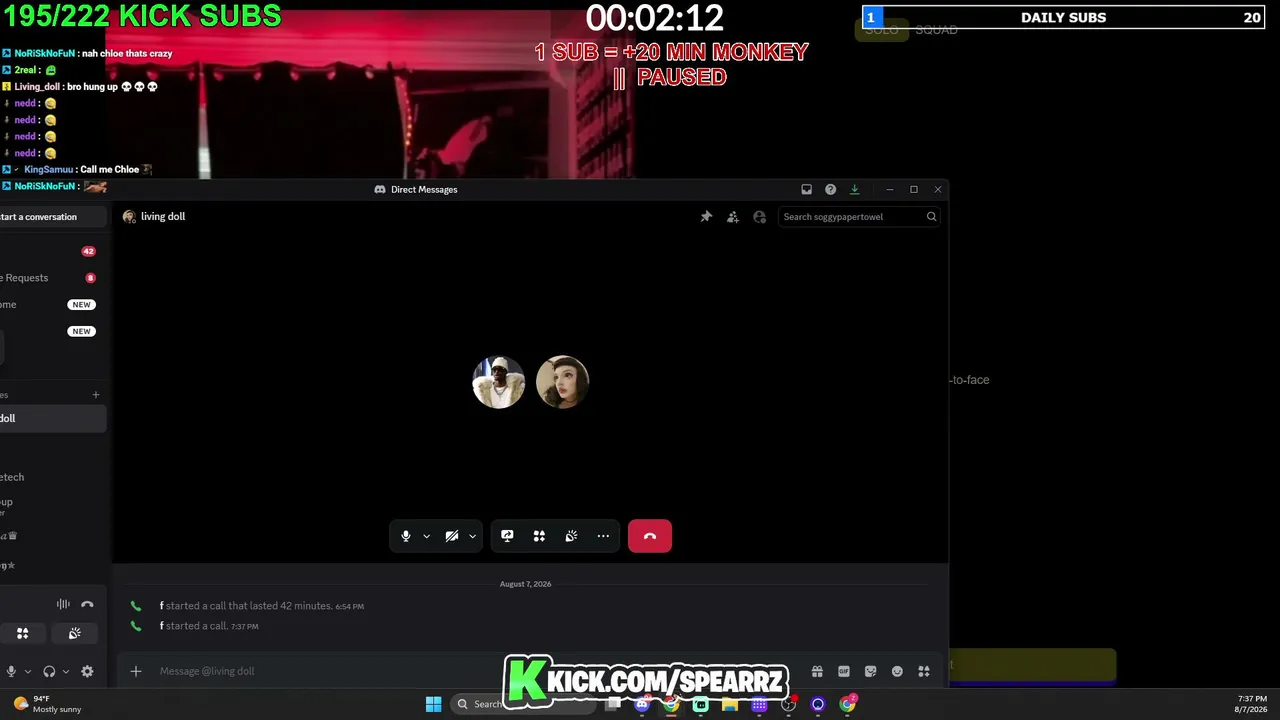This screenshot has height=720, width=1280.
Task: Toggle noise suppression in voice panel
Action: click(x=63, y=604)
